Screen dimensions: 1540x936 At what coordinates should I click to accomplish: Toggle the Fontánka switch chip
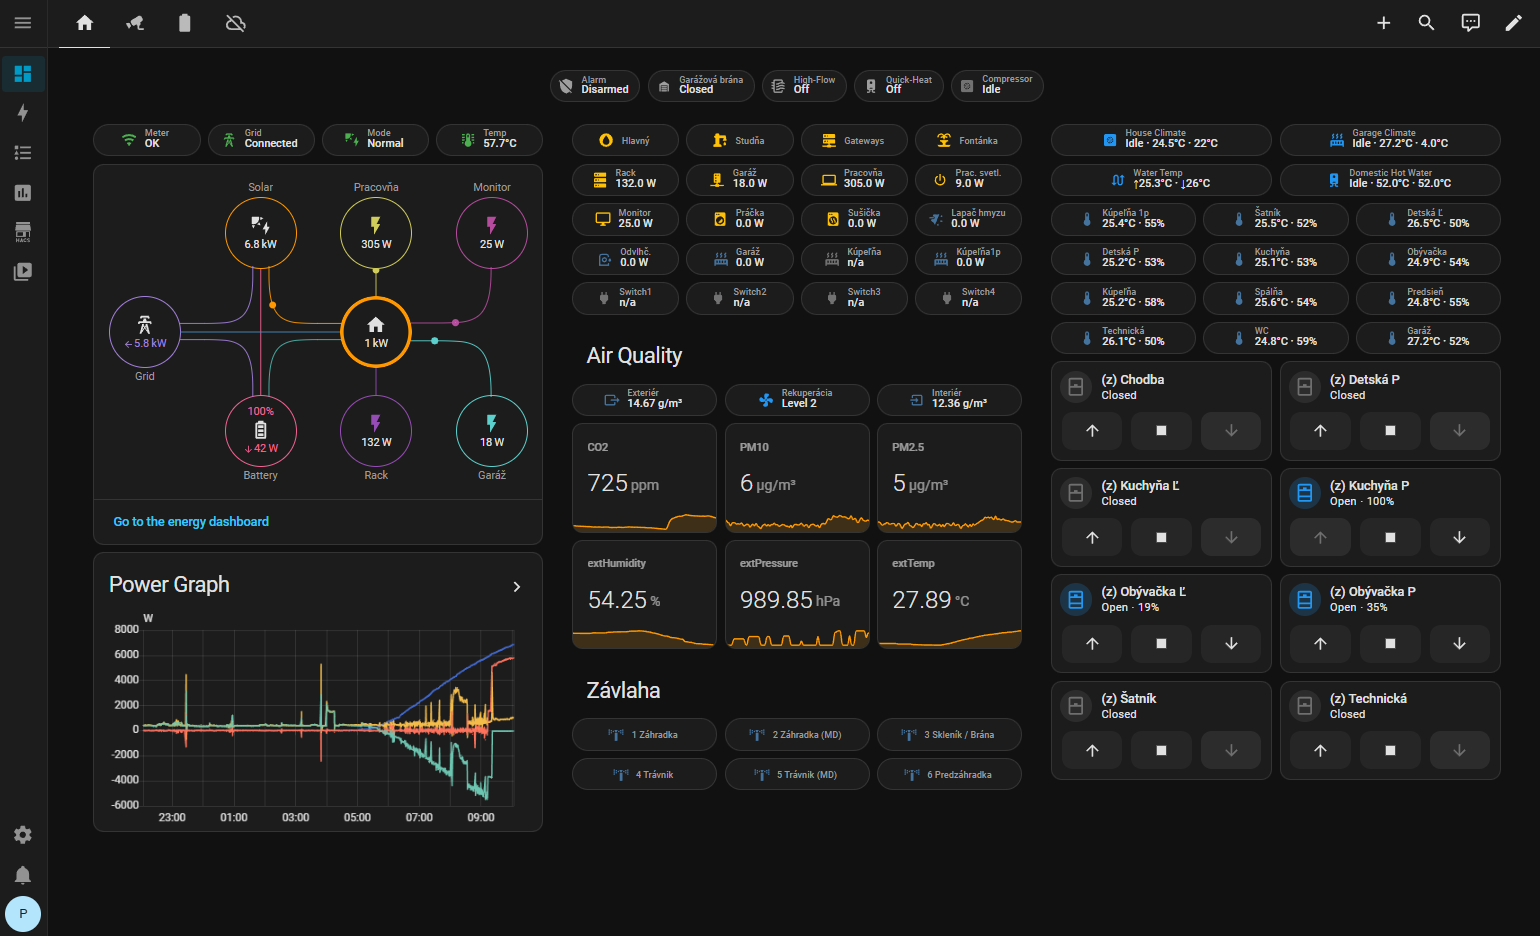(968, 141)
